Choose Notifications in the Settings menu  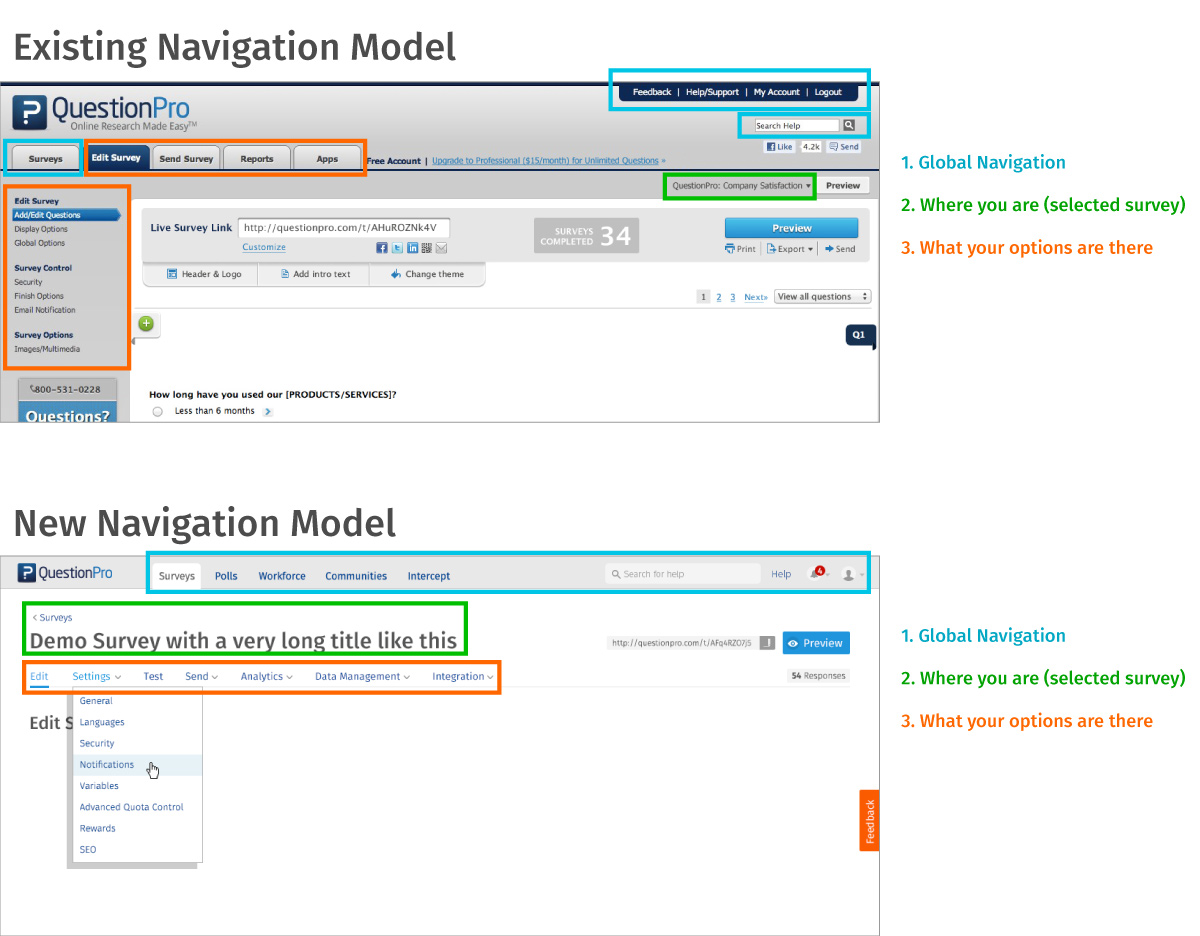coord(138,765)
